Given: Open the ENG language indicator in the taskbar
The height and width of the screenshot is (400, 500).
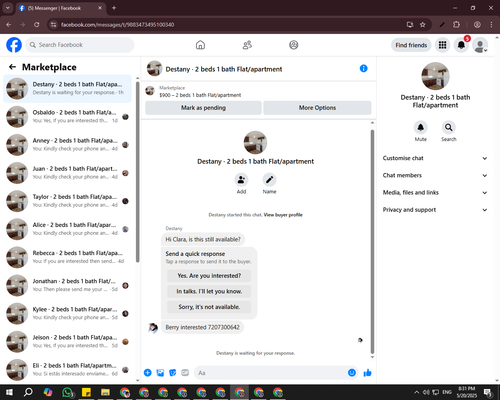Looking at the screenshot, I should pyautogui.click(x=447, y=392).
